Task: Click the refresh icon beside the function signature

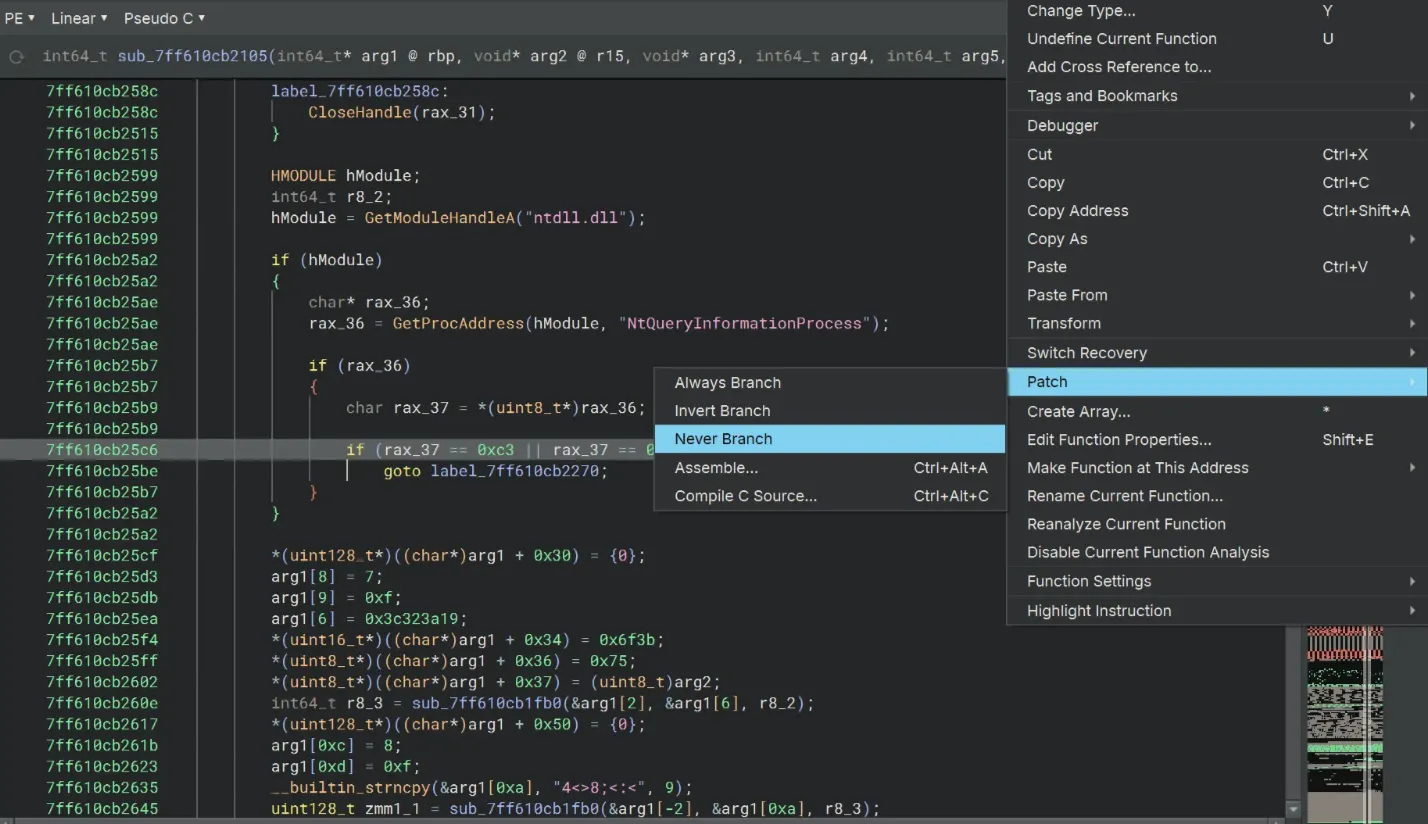Action: click(x=16, y=57)
